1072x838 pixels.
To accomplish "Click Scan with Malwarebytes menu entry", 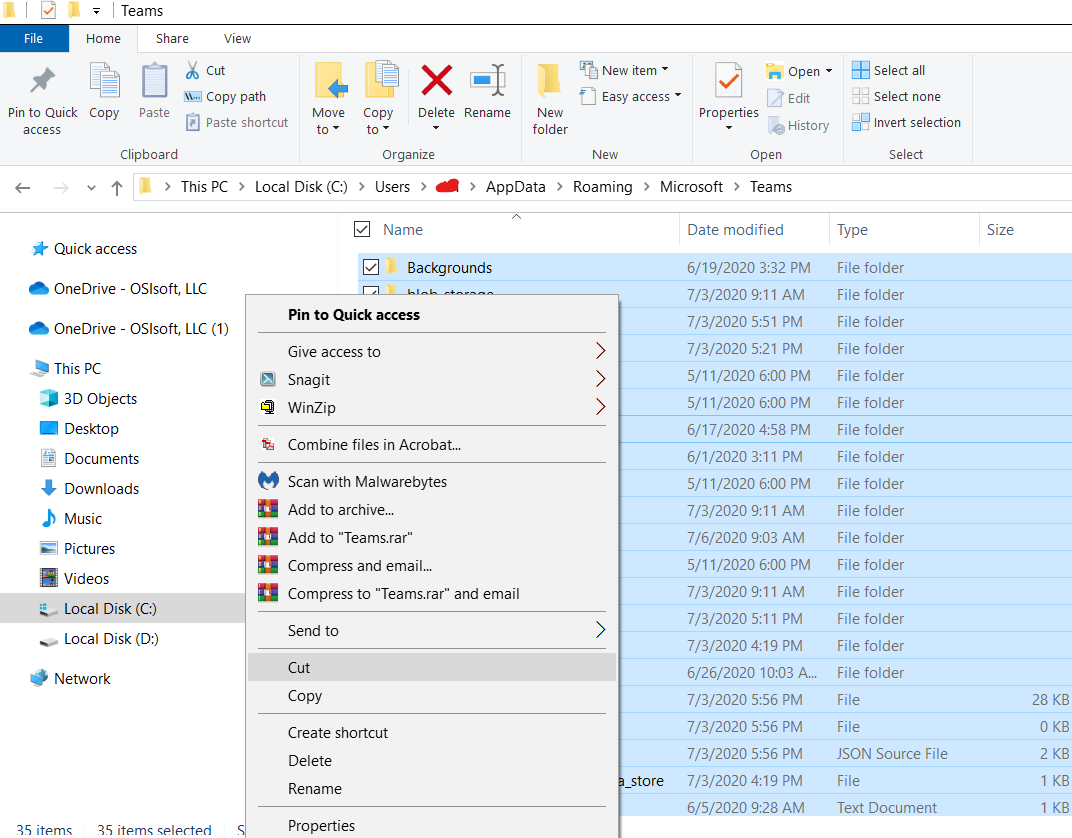I will coord(367,482).
